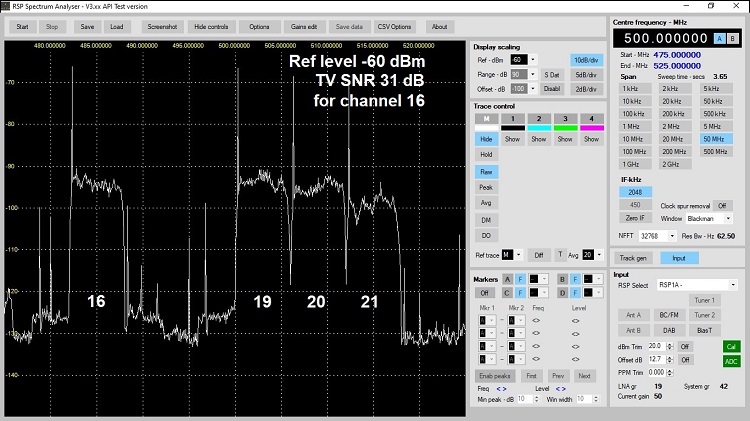The image size is (750, 421).
Task: Open the Options menu button
Action: pos(259,26)
